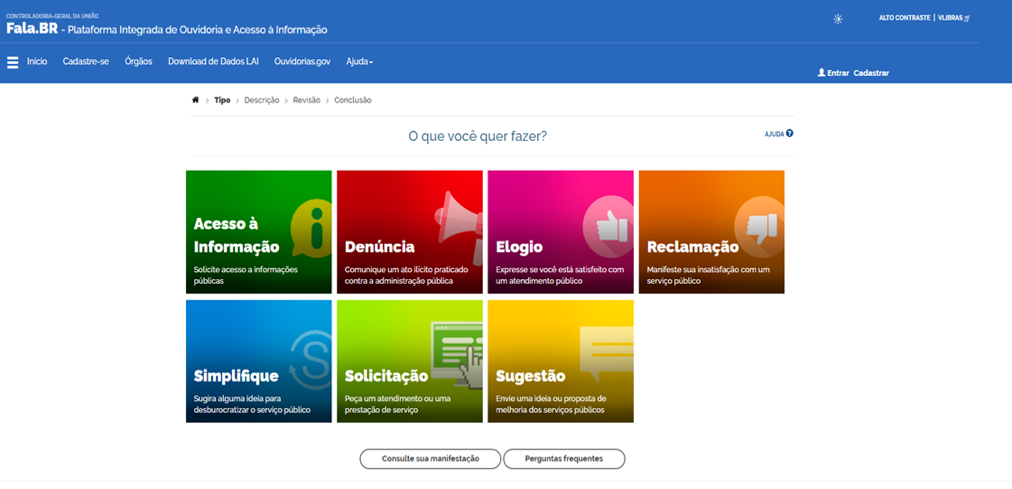Click 'Solicite acesso a informações públicas' text

tap(246, 275)
